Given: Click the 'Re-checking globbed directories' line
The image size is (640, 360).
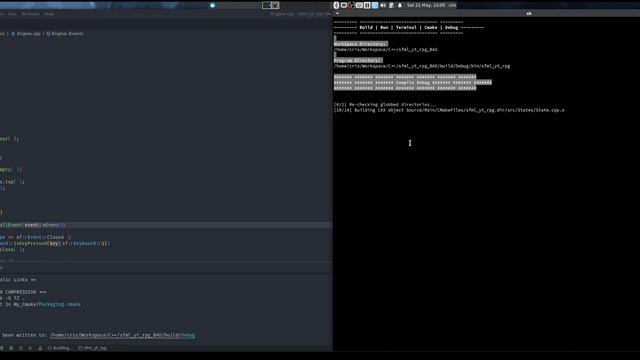Looking at the screenshot, I should click(385, 104).
